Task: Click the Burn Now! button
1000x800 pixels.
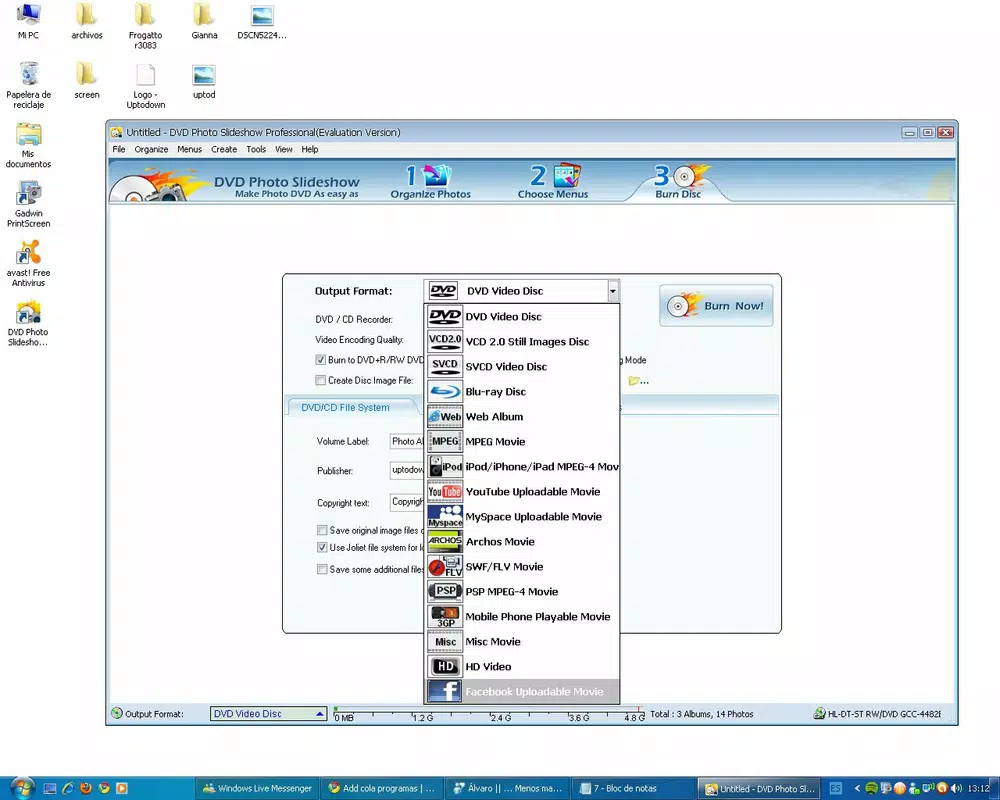Action: point(716,306)
